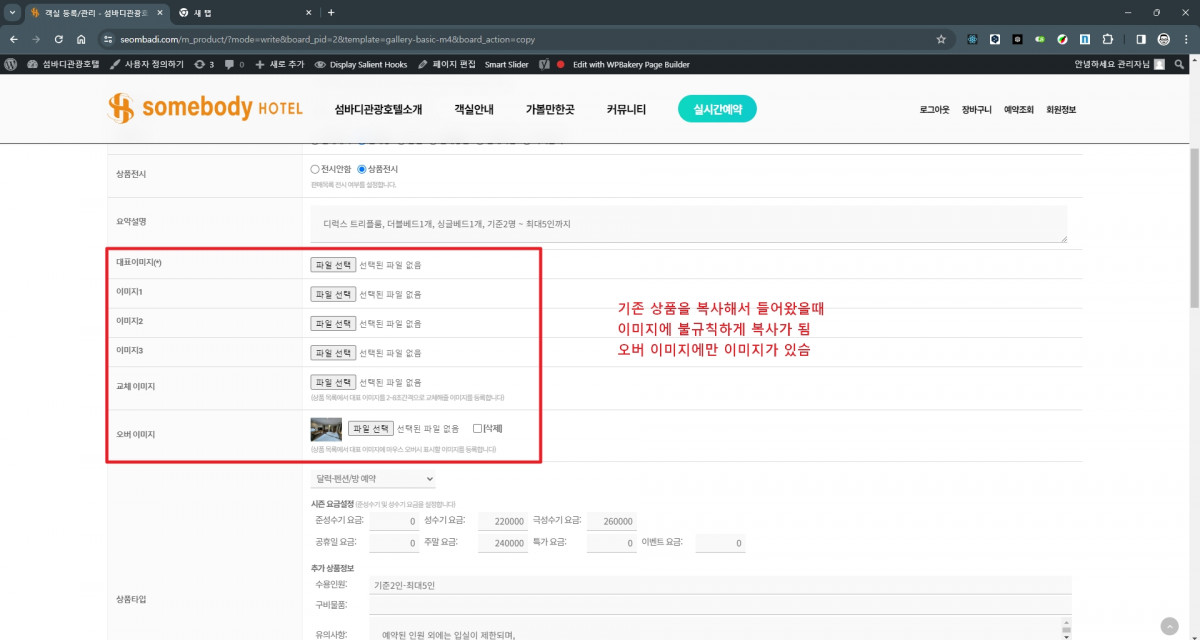The height and width of the screenshot is (640, 1200).
Task: Click 페이지 편집 in admin bar
Action: tap(446, 64)
